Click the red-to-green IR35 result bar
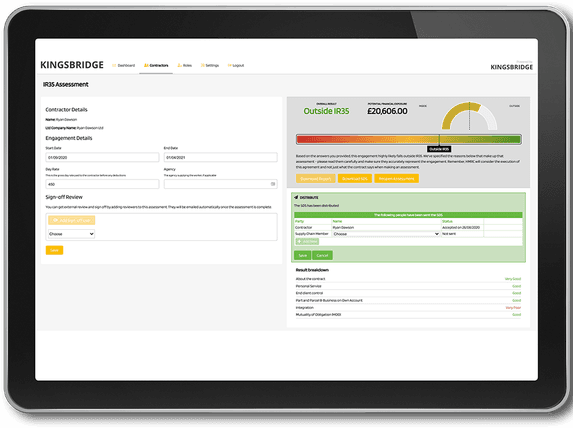The width and height of the screenshot is (573, 428). [409, 139]
